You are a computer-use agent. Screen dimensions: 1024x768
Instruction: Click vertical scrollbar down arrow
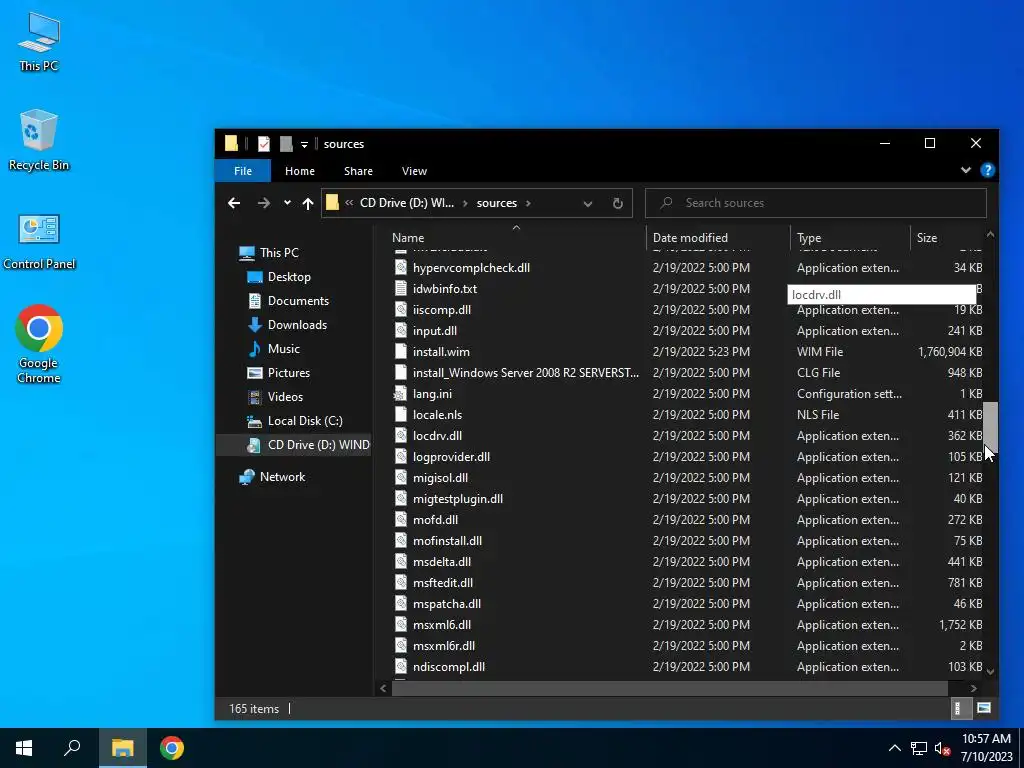pyautogui.click(x=990, y=671)
